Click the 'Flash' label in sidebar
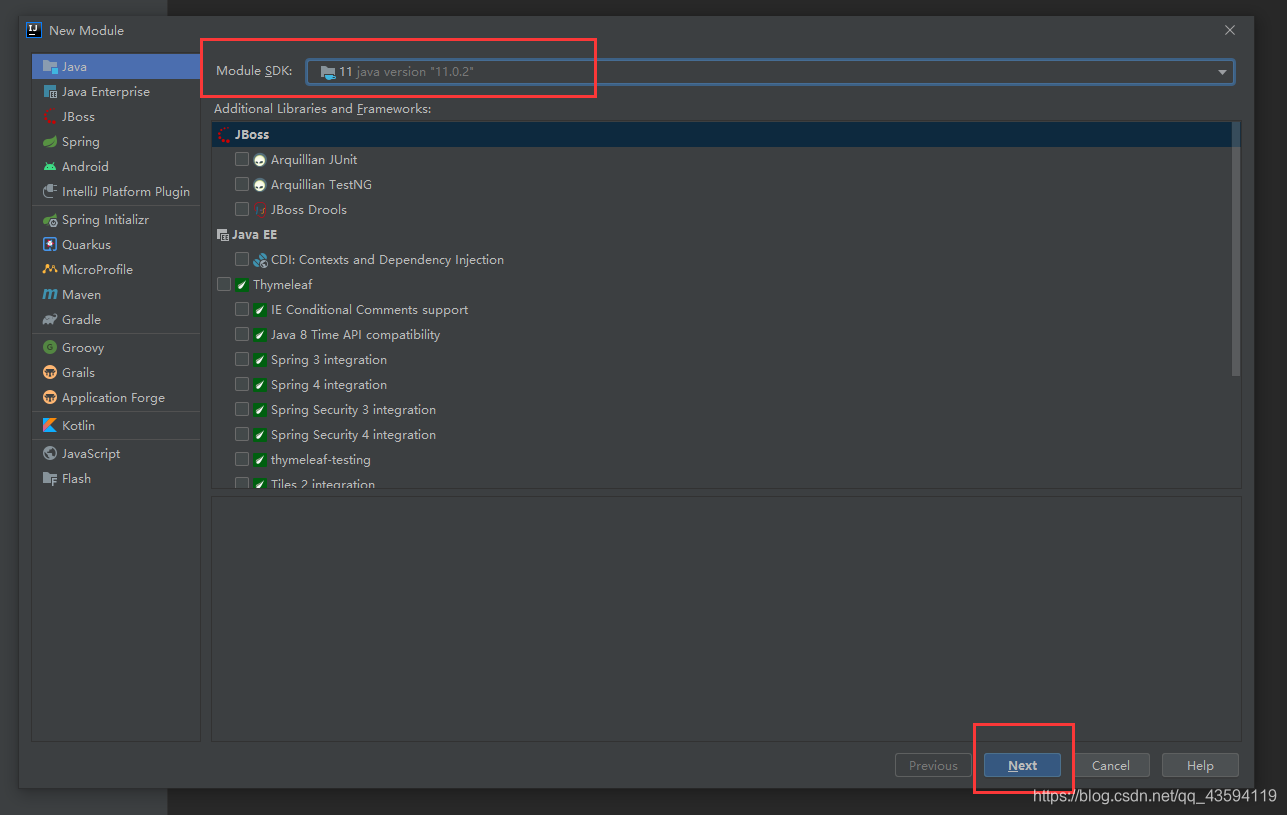Viewport: 1287px width, 815px height. click(76, 479)
